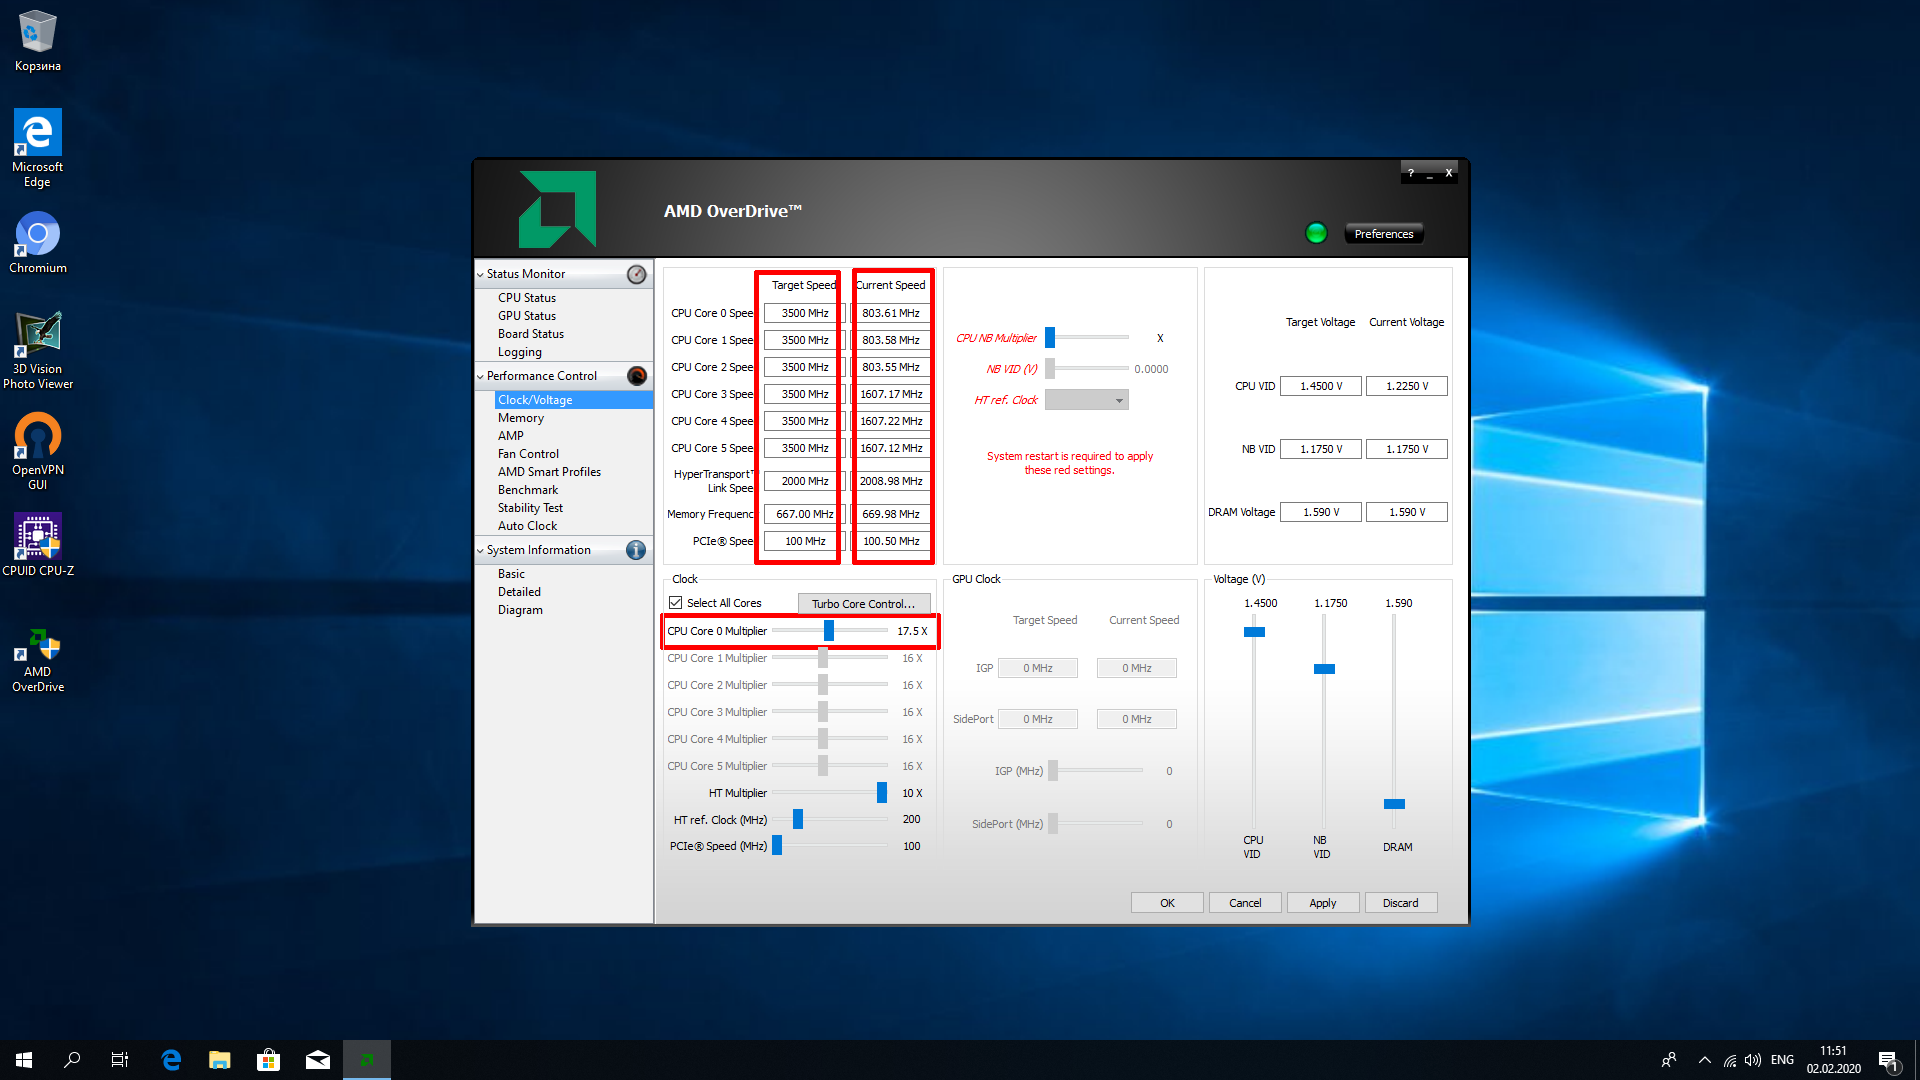
Task: Click CPU VID target voltage field
Action: [x=1320, y=386]
